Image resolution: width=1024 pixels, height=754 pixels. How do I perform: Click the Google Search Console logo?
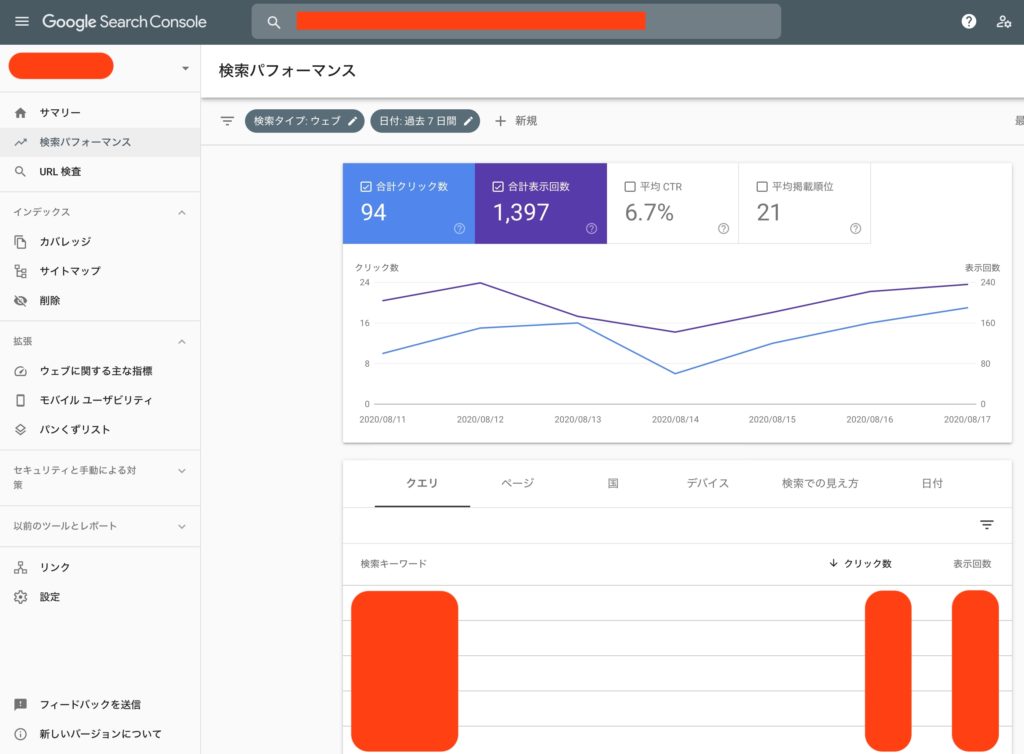pyautogui.click(x=124, y=22)
